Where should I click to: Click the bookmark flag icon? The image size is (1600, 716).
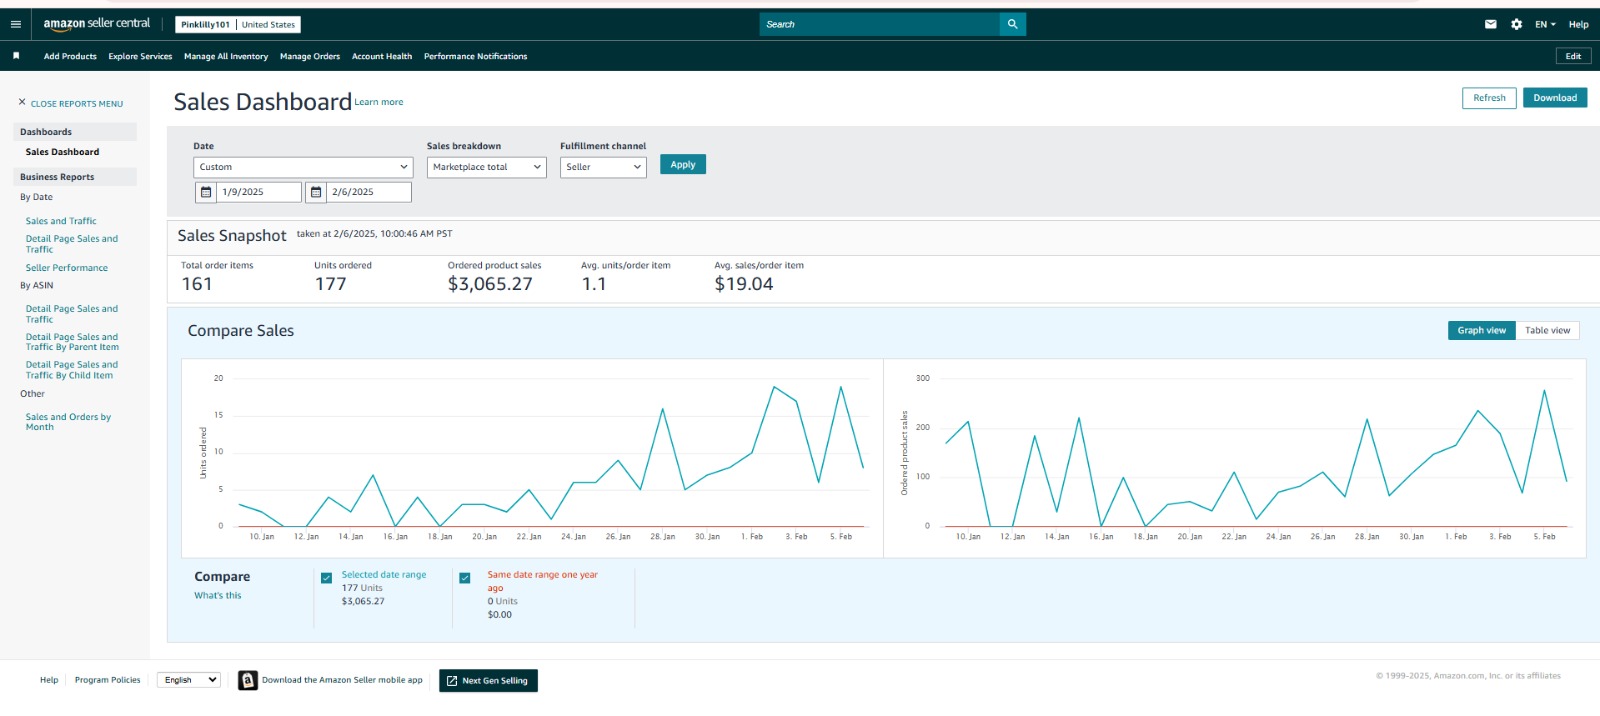pyautogui.click(x=16, y=56)
